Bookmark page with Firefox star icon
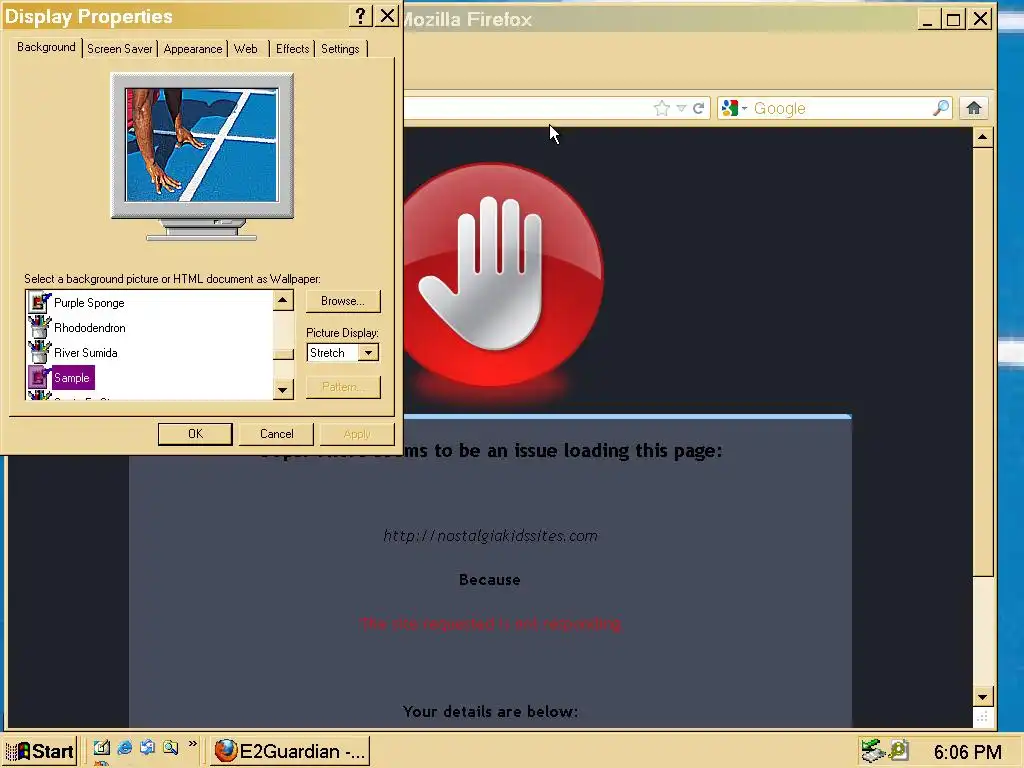 pyautogui.click(x=662, y=108)
